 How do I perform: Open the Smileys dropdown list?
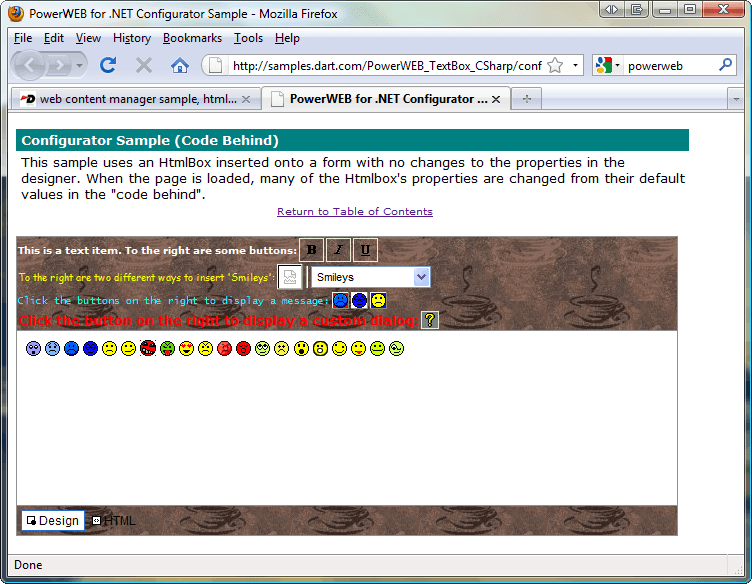point(371,277)
